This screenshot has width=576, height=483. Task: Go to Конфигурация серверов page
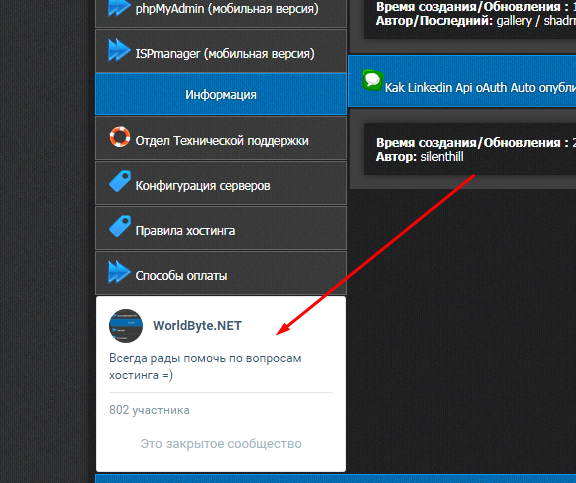221,183
